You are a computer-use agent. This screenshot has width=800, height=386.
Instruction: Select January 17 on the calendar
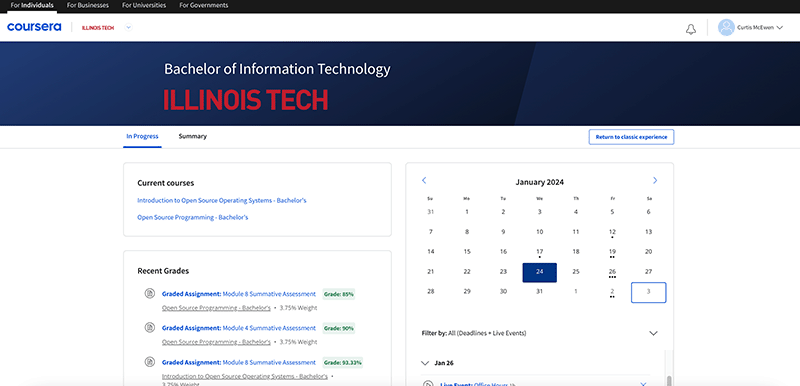pyautogui.click(x=539, y=252)
